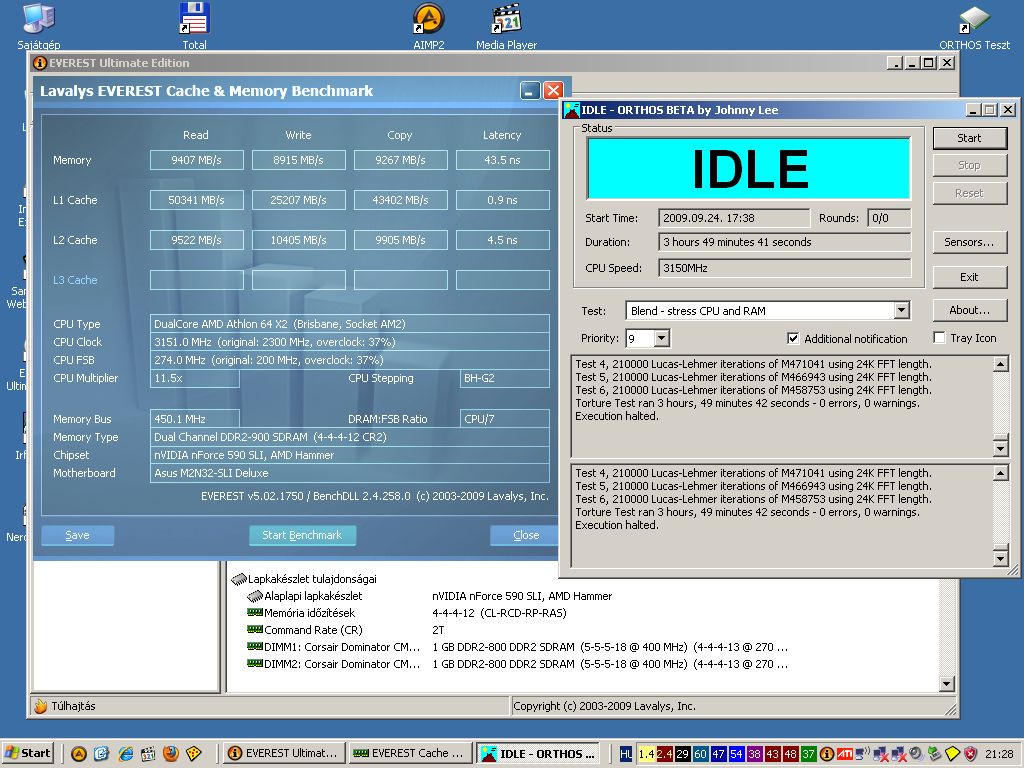
Task: Open the About dialog in ORTHOS
Action: pyautogui.click(x=969, y=310)
